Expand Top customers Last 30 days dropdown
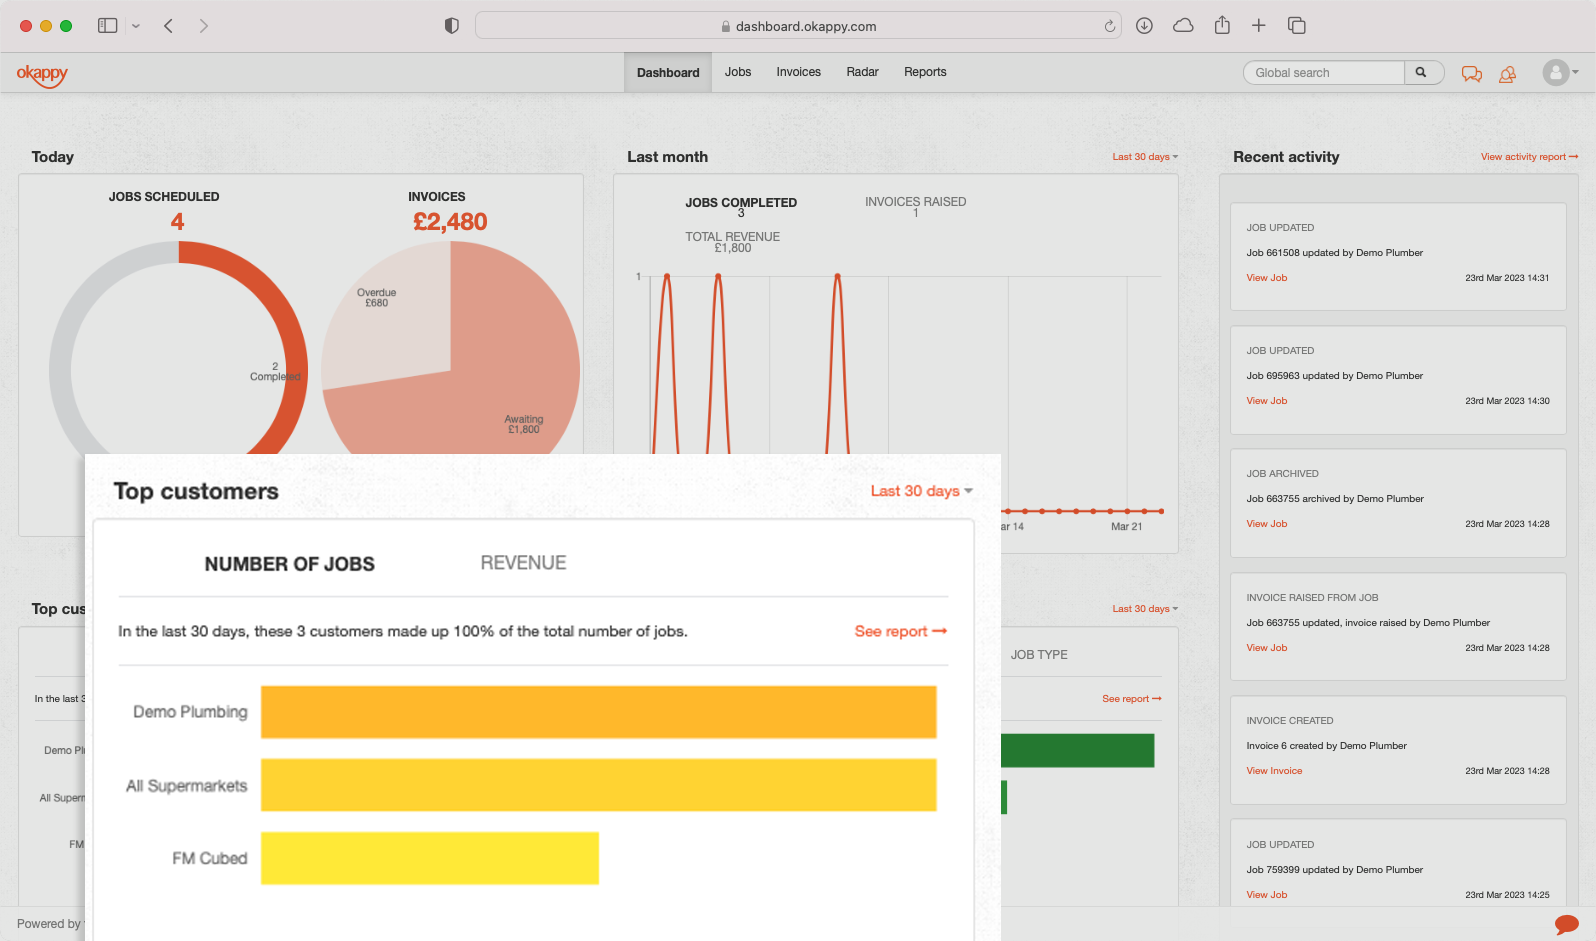Viewport: 1596px width, 941px height. [921, 491]
